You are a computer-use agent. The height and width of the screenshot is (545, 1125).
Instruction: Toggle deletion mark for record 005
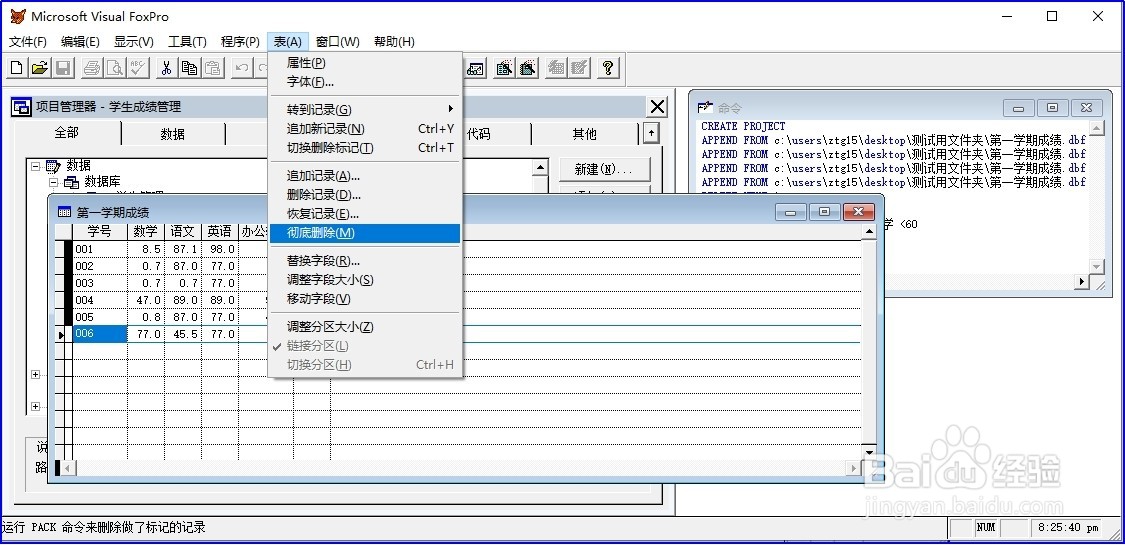(x=68, y=317)
